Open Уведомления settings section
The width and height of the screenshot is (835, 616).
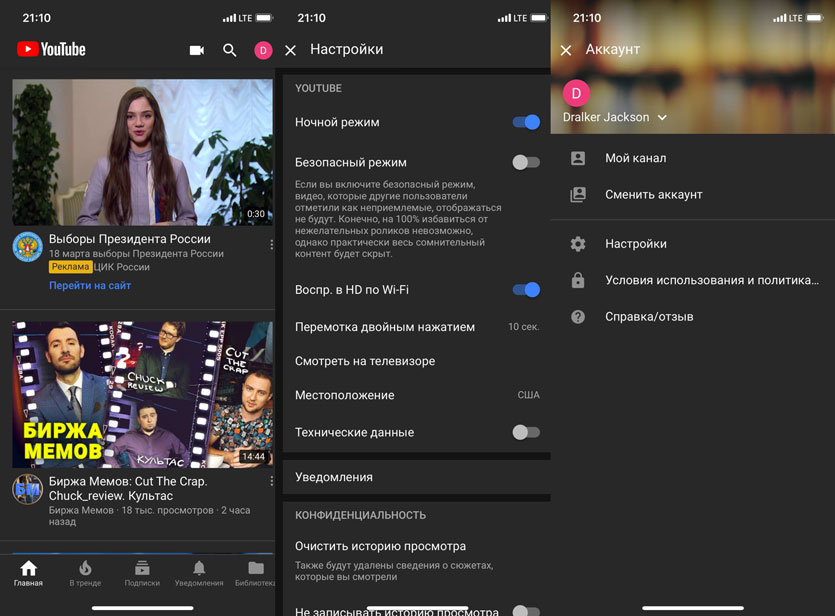(x=417, y=477)
